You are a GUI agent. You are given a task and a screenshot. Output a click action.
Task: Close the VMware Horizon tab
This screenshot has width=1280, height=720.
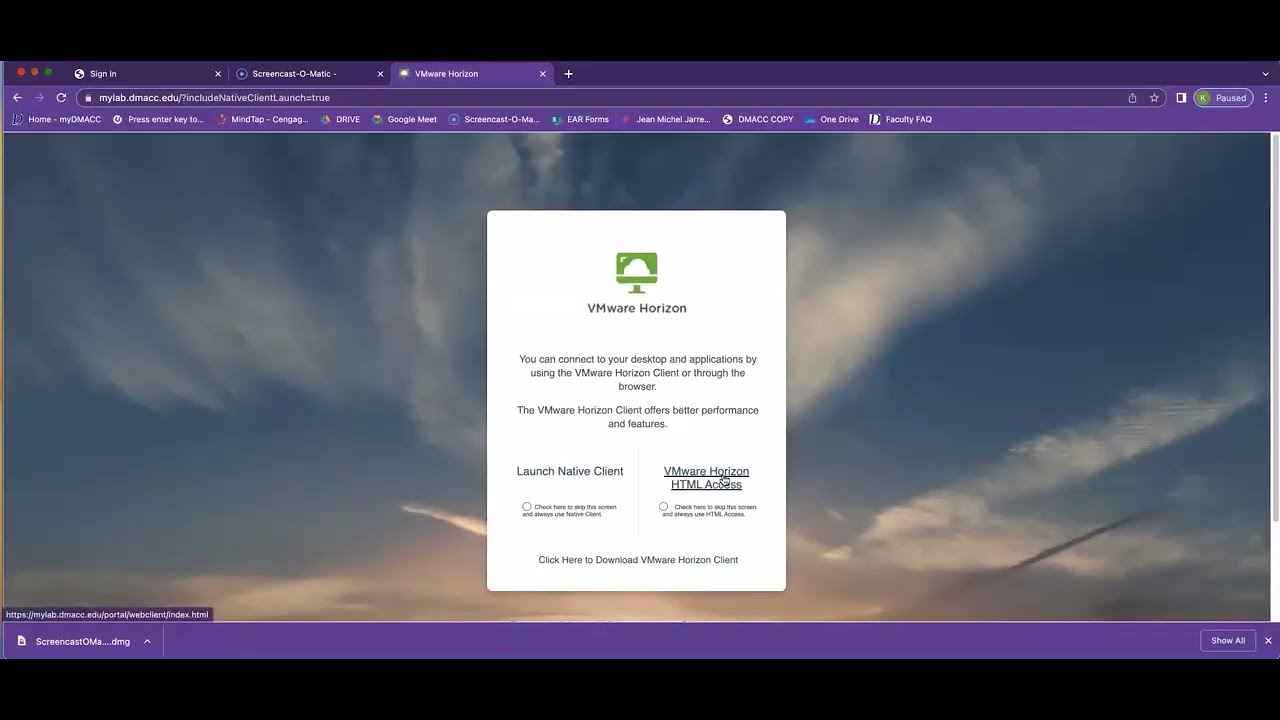click(x=543, y=74)
